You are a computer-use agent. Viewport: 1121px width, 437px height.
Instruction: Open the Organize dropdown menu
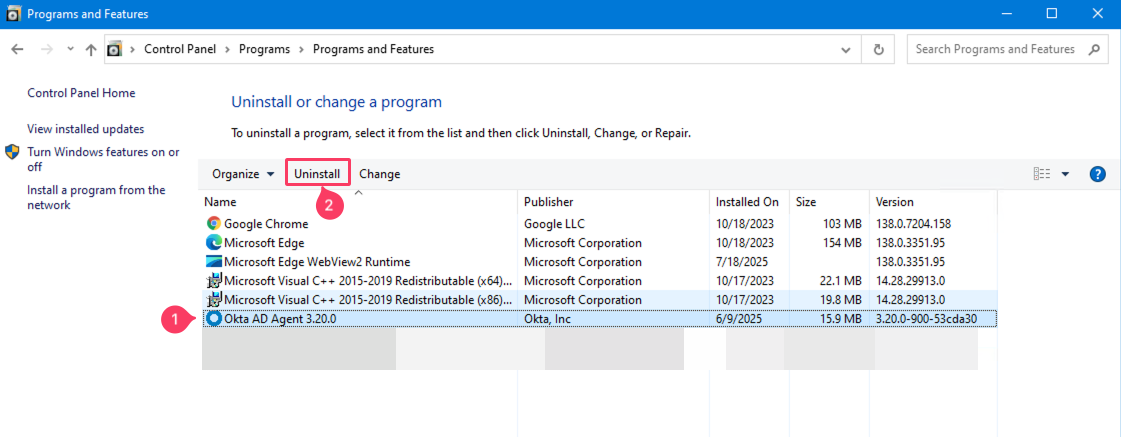(243, 174)
